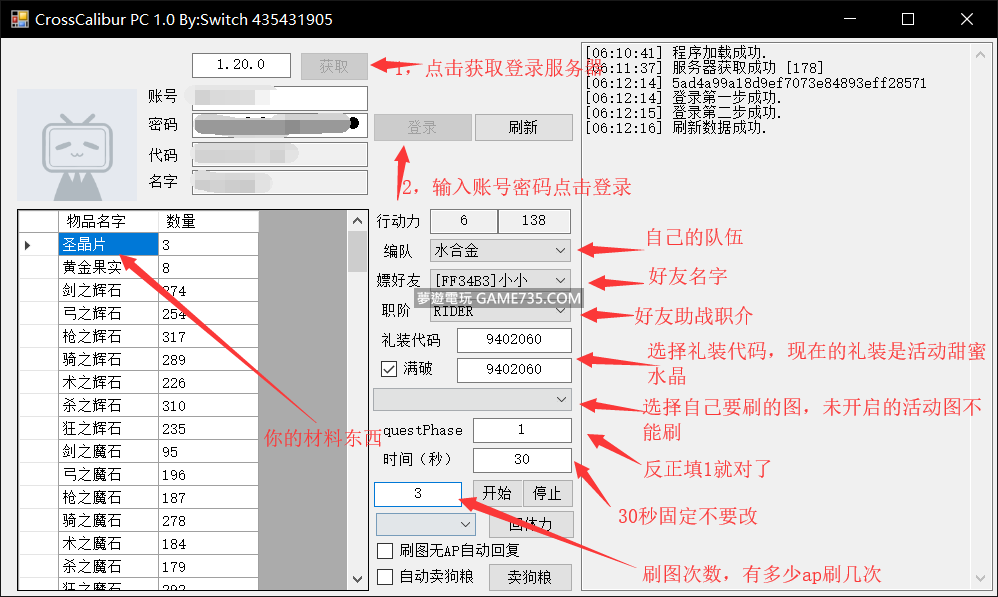Click the 卖狗粮 sell button
This screenshot has height=597, width=998.
[530, 577]
